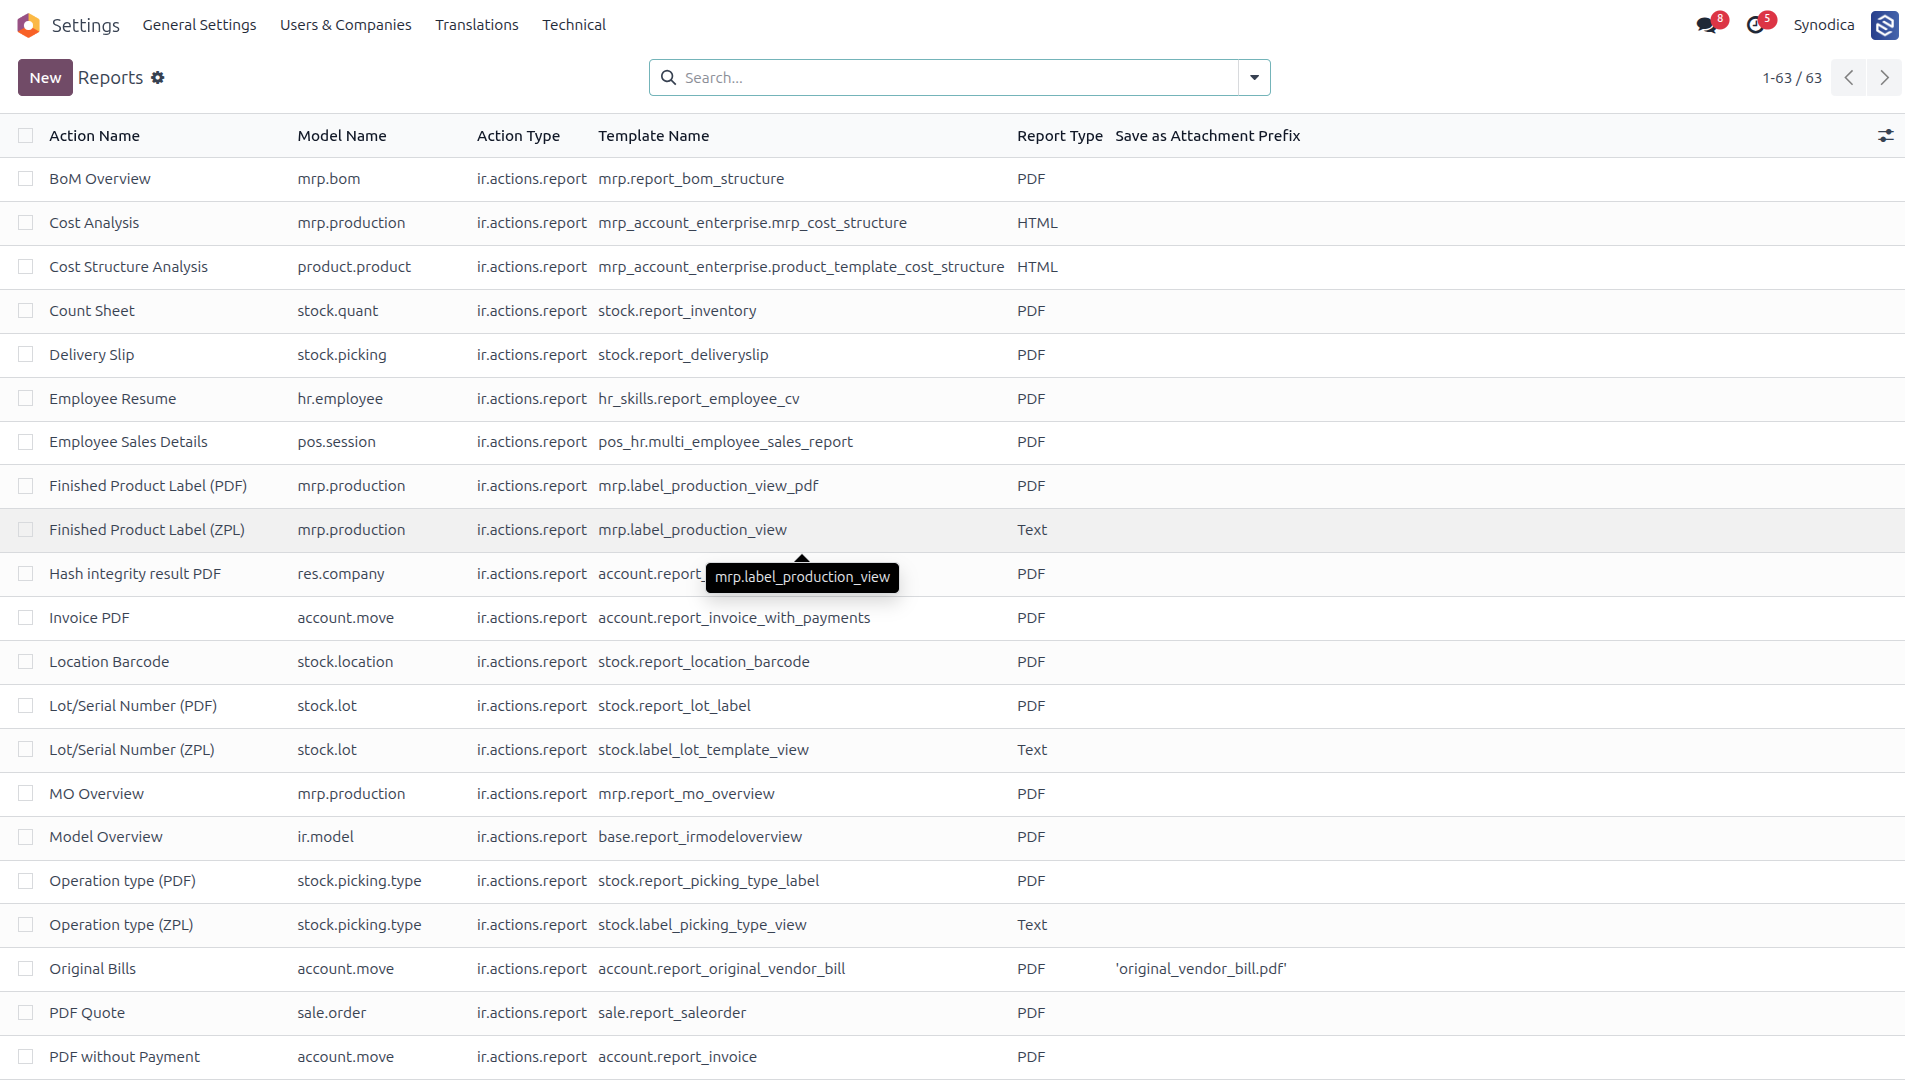Open the General Settings menu
1905x1080 pixels.
click(199, 25)
